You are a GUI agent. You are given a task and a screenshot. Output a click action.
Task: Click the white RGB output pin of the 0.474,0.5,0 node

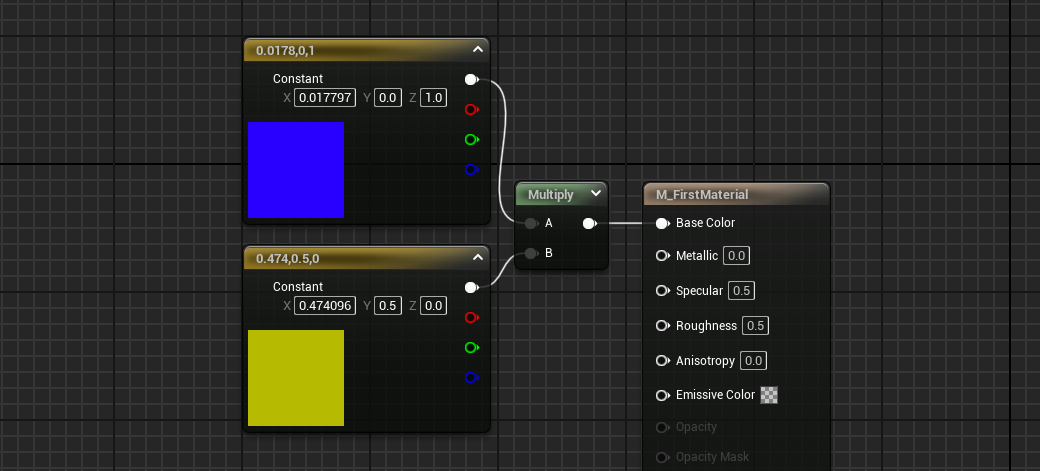point(472,287)
